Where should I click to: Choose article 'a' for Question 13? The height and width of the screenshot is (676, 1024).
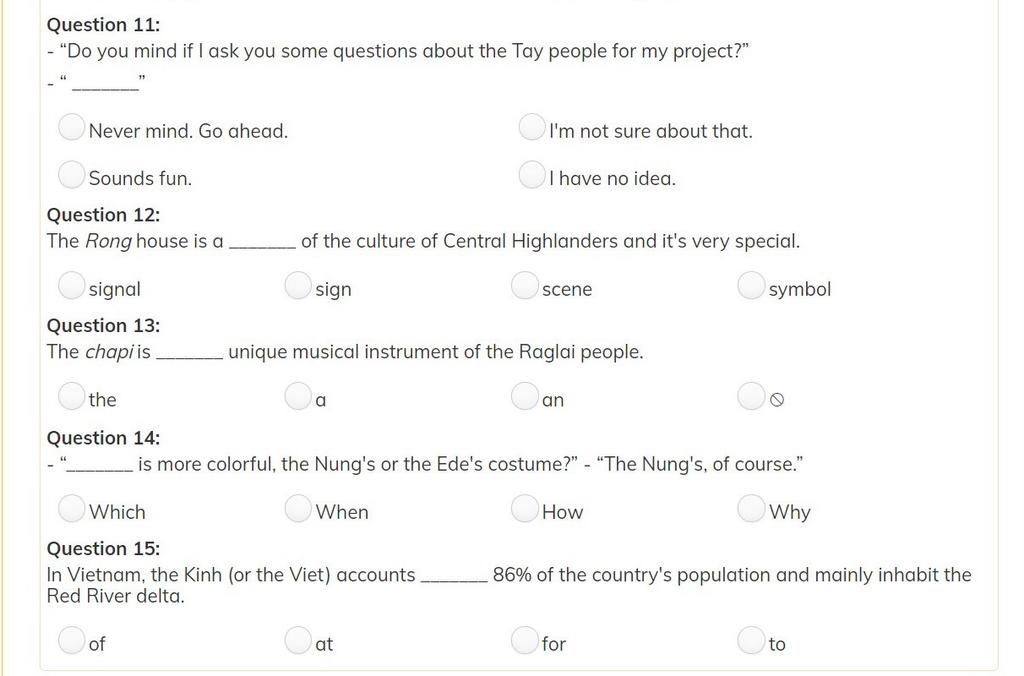point(298,396)
